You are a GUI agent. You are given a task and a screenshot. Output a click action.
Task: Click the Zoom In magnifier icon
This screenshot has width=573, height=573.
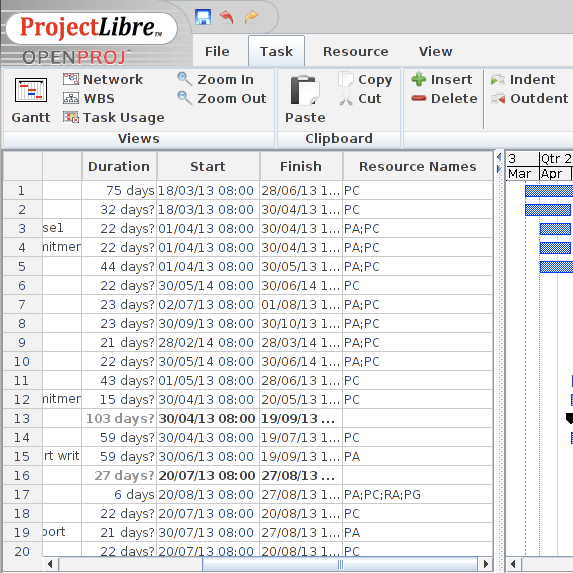point(185,79)
